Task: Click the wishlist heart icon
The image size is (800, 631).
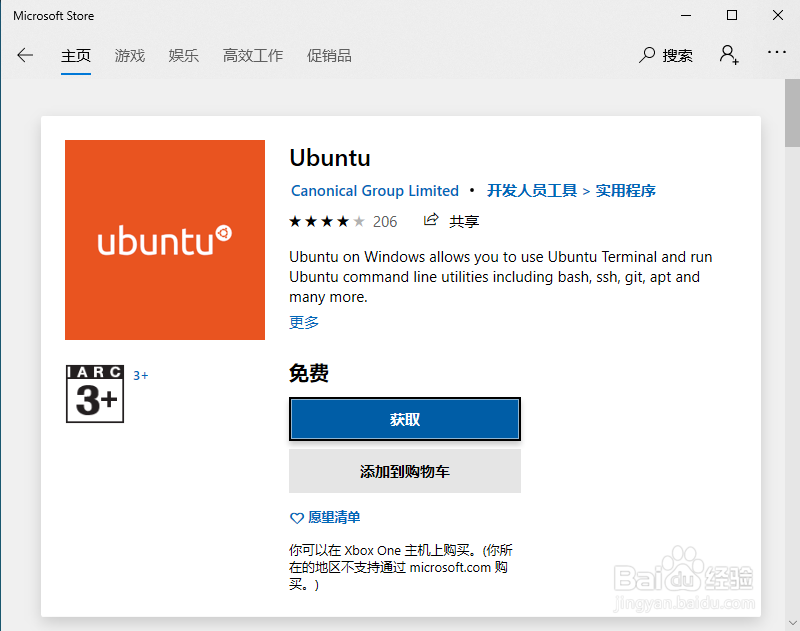Action: (296, 518)
